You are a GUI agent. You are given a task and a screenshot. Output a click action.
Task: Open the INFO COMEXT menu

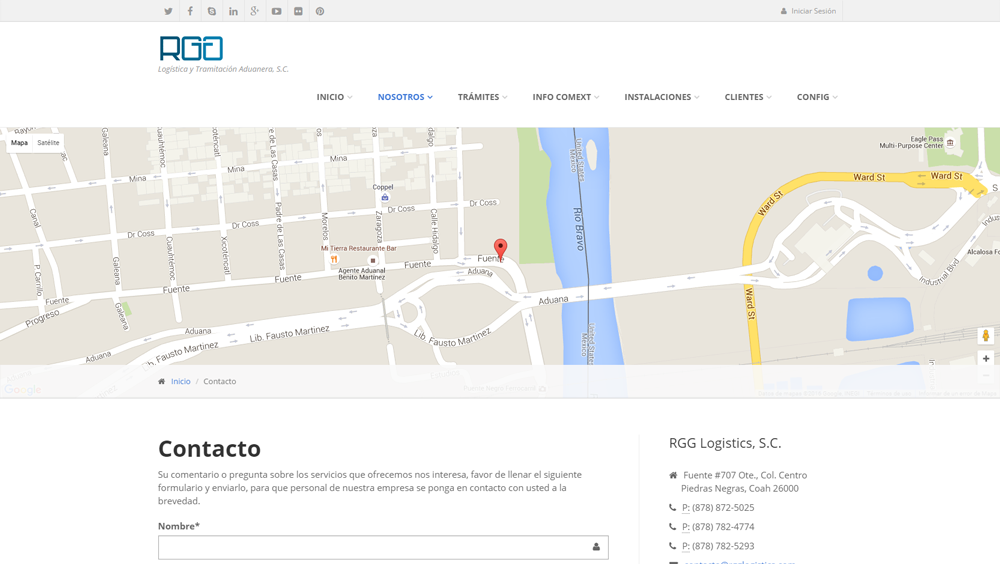[566, 97]
